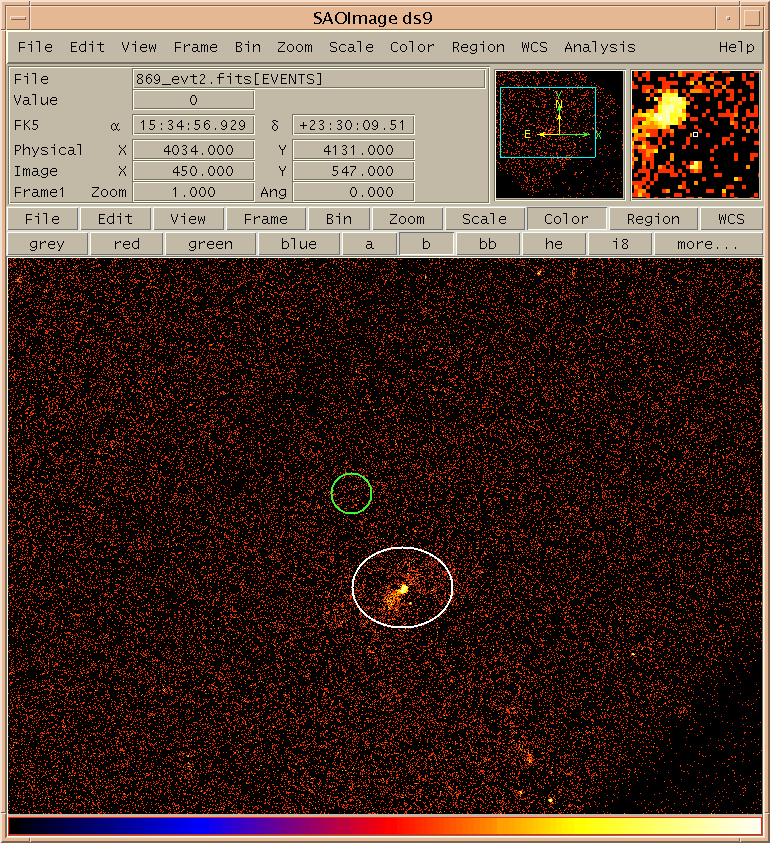Click the bright source inside the ellipse
Viewport: 770px width, 843px height.
pyautogui.click(x=402, y=589)
